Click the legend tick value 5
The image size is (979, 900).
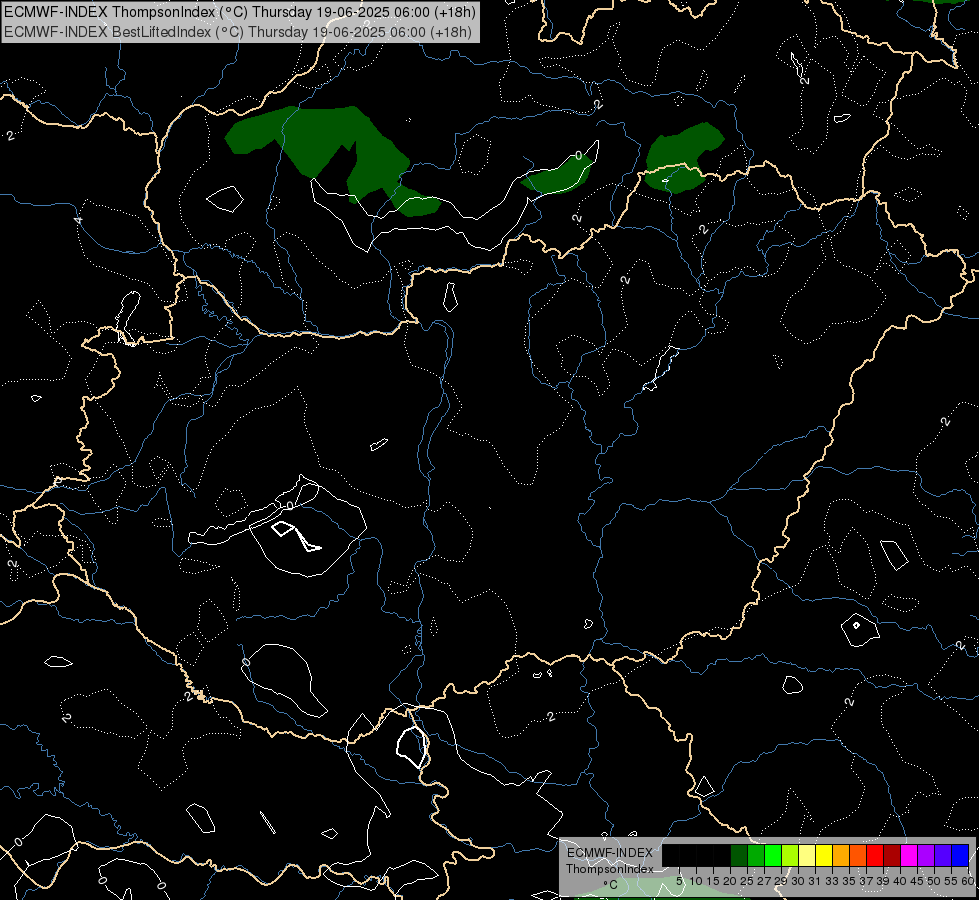coord(679,881)
